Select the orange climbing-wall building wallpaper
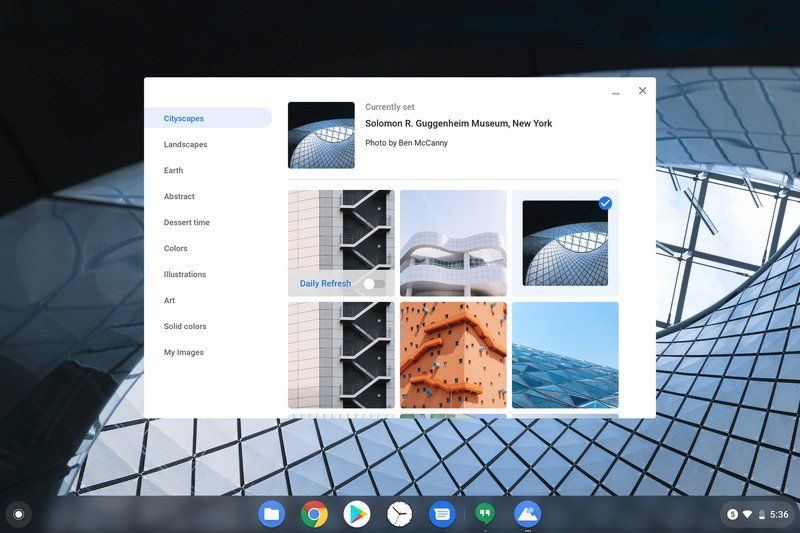This screenshot has width=800, height=533. coord(453,355)
